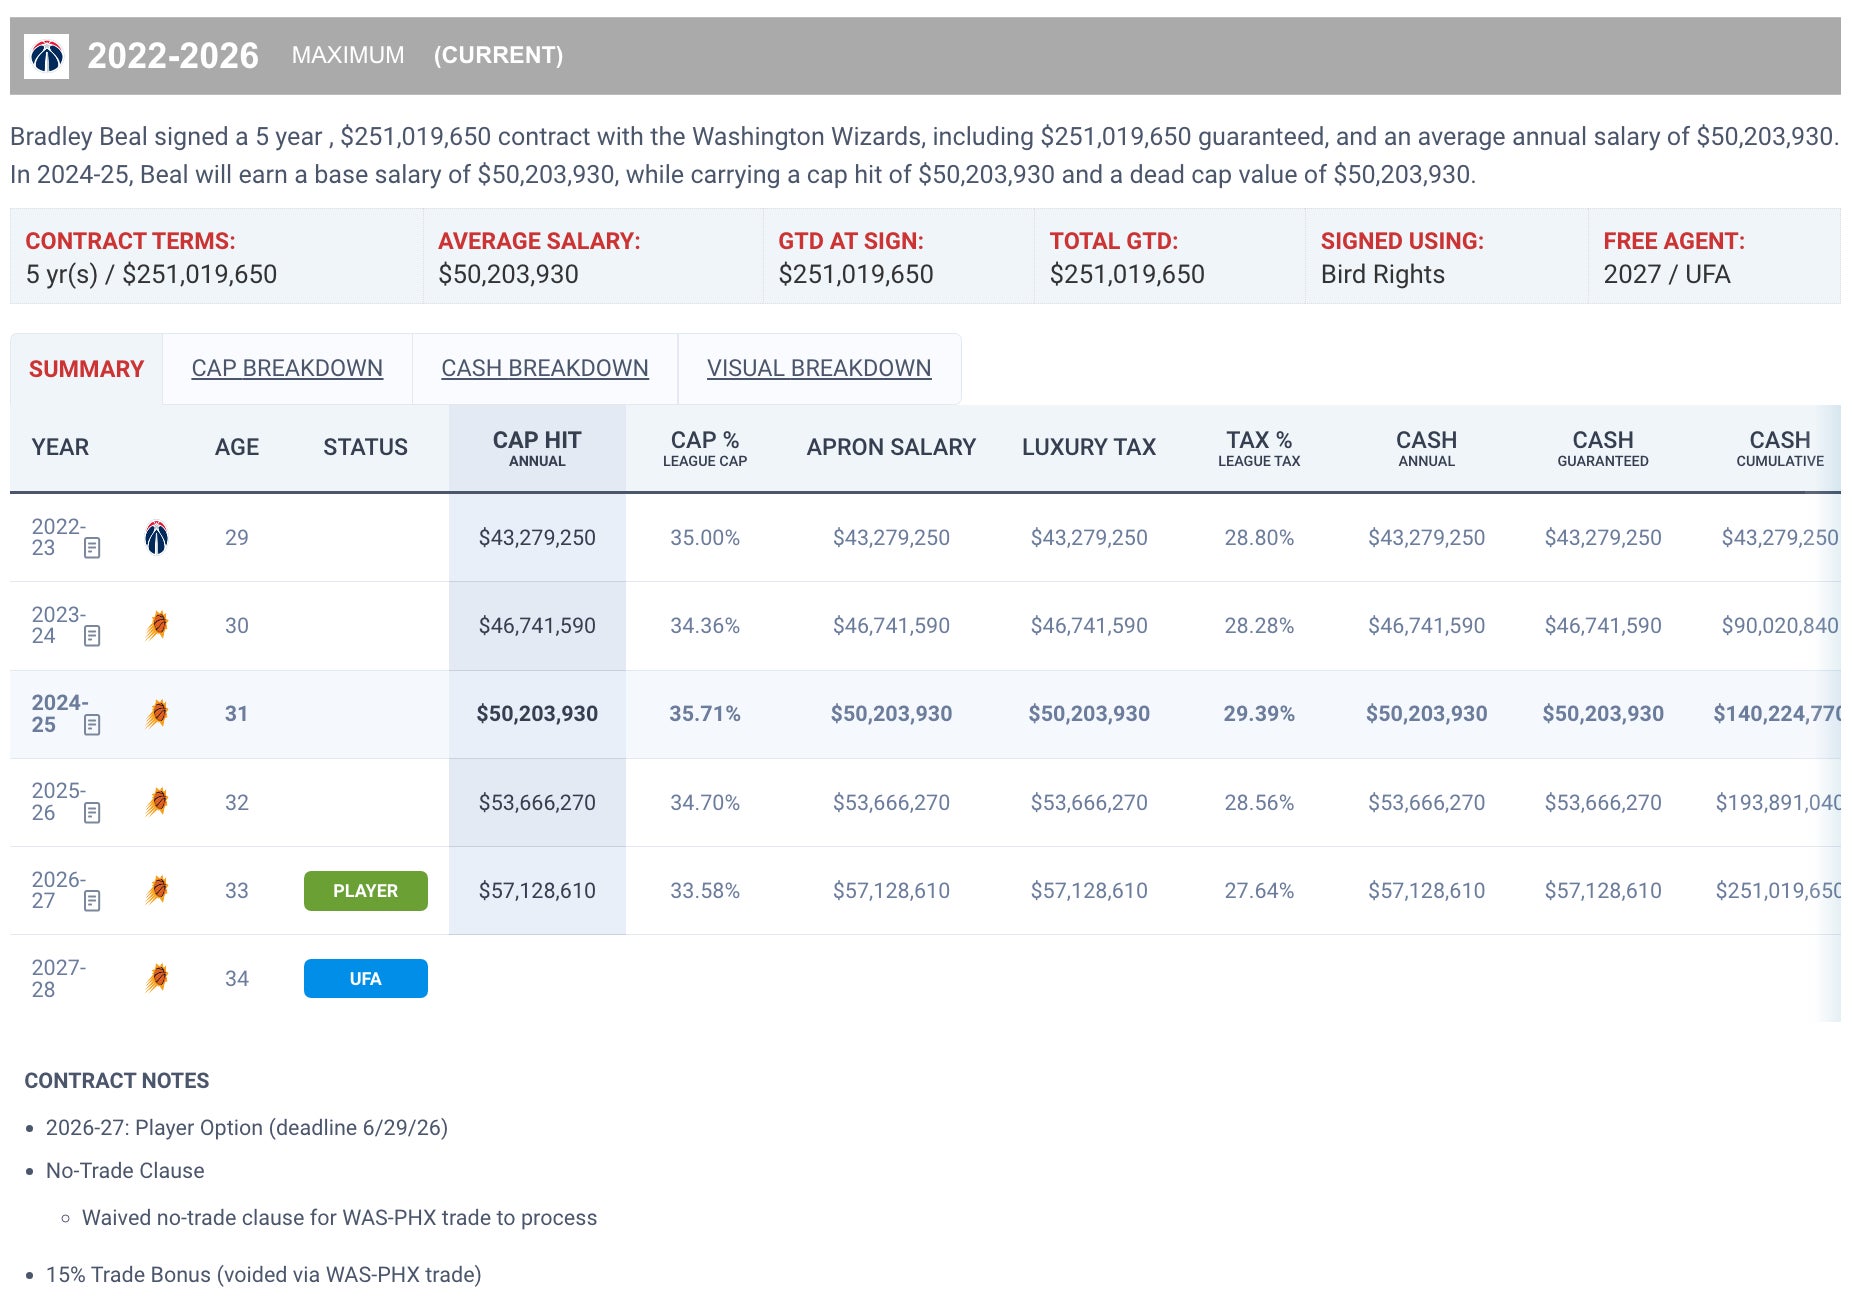This screenshot has width=1852, height=1308.
Task: Click the Suns logo in 2025-26 row
Action: (x=156, y=802)
